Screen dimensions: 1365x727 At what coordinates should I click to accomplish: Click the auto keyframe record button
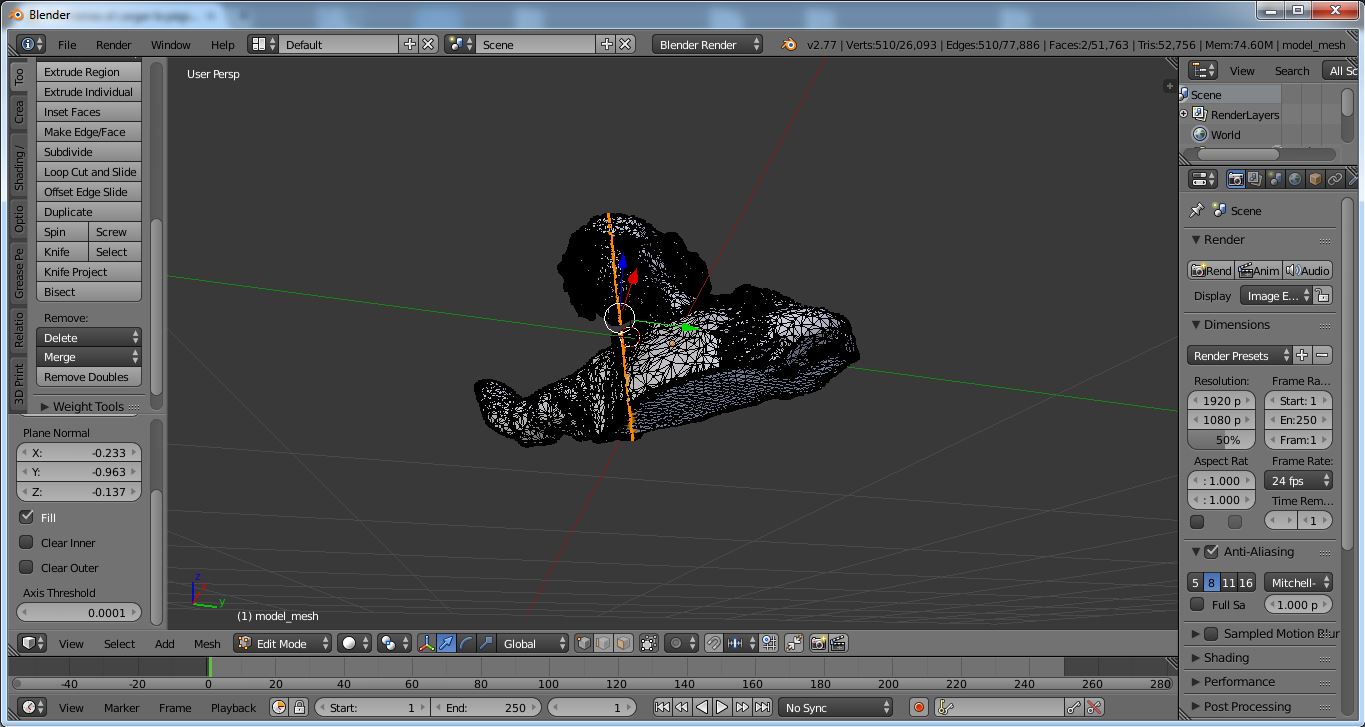coord(919,707)
